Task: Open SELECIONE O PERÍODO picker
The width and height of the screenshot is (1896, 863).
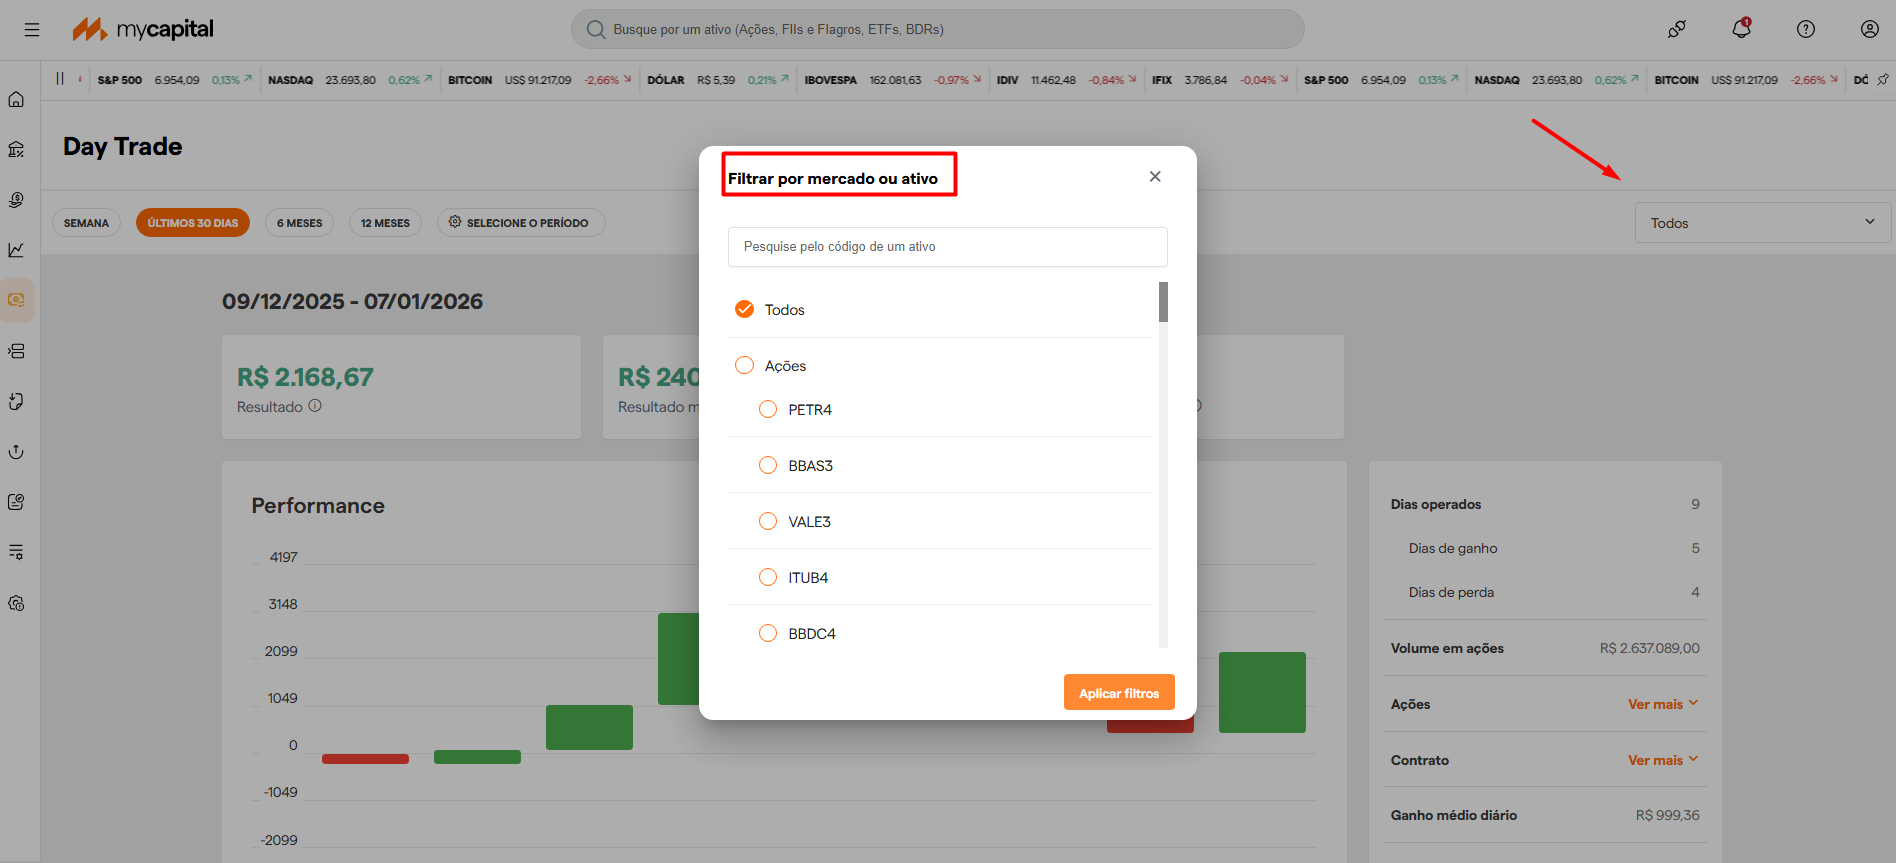Action: (x=521, y=223)
